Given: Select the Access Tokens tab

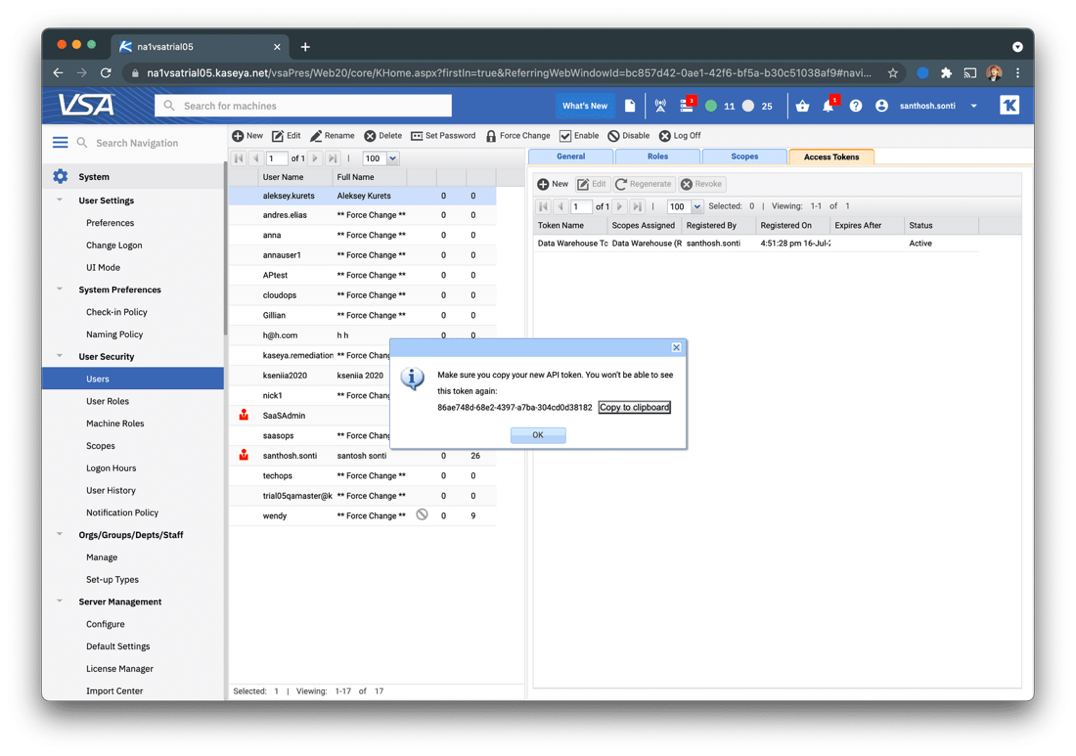Looking at the screenshot, I should pyautogui.click(x=832, y=156).
